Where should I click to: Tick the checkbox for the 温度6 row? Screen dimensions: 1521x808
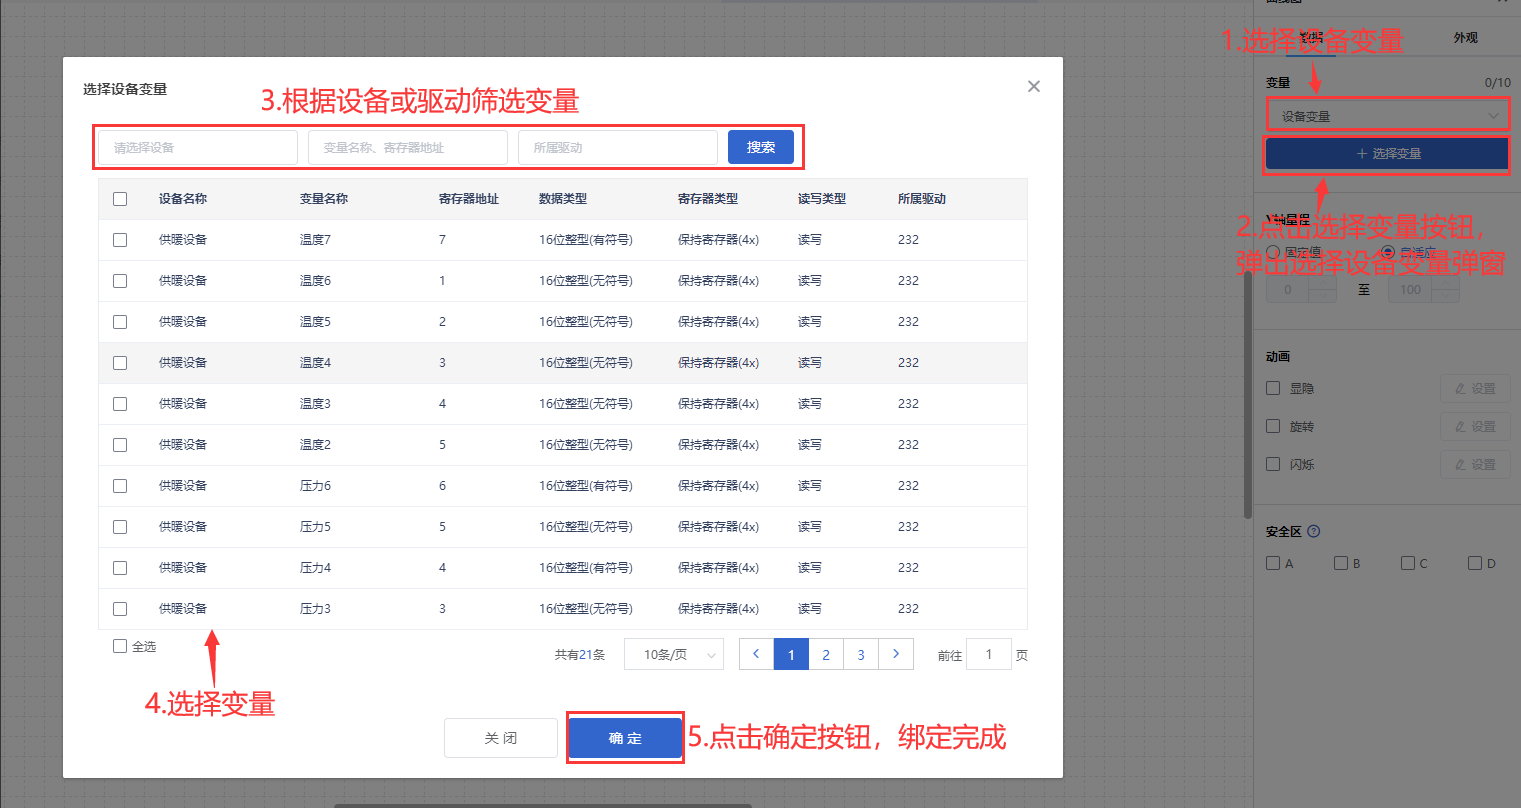click(120, 281)
